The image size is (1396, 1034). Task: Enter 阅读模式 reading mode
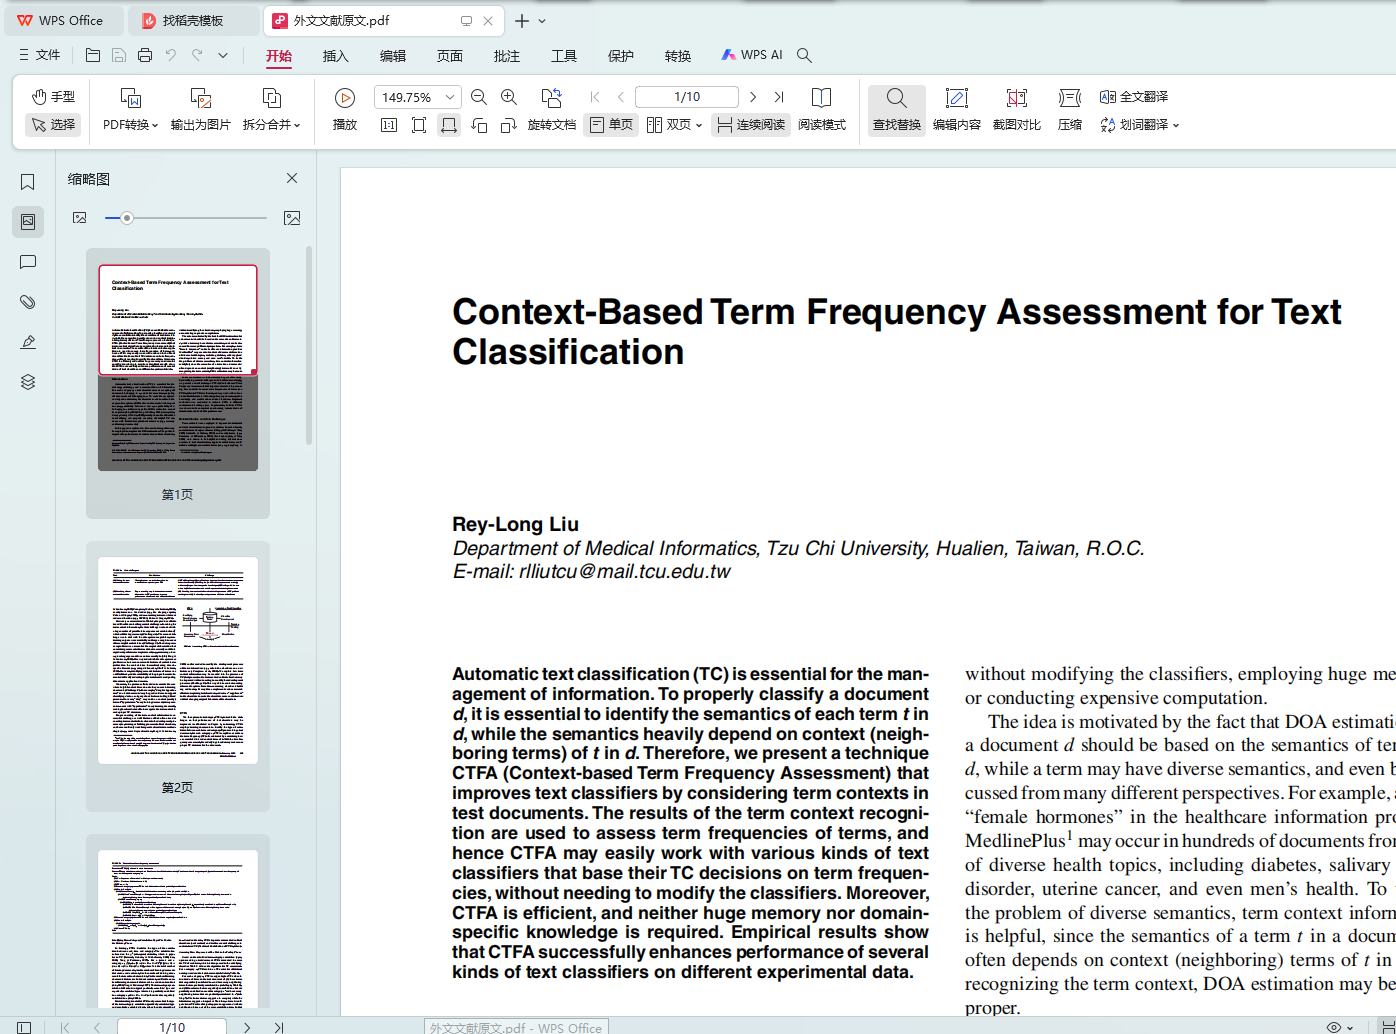tap(822, 109)
